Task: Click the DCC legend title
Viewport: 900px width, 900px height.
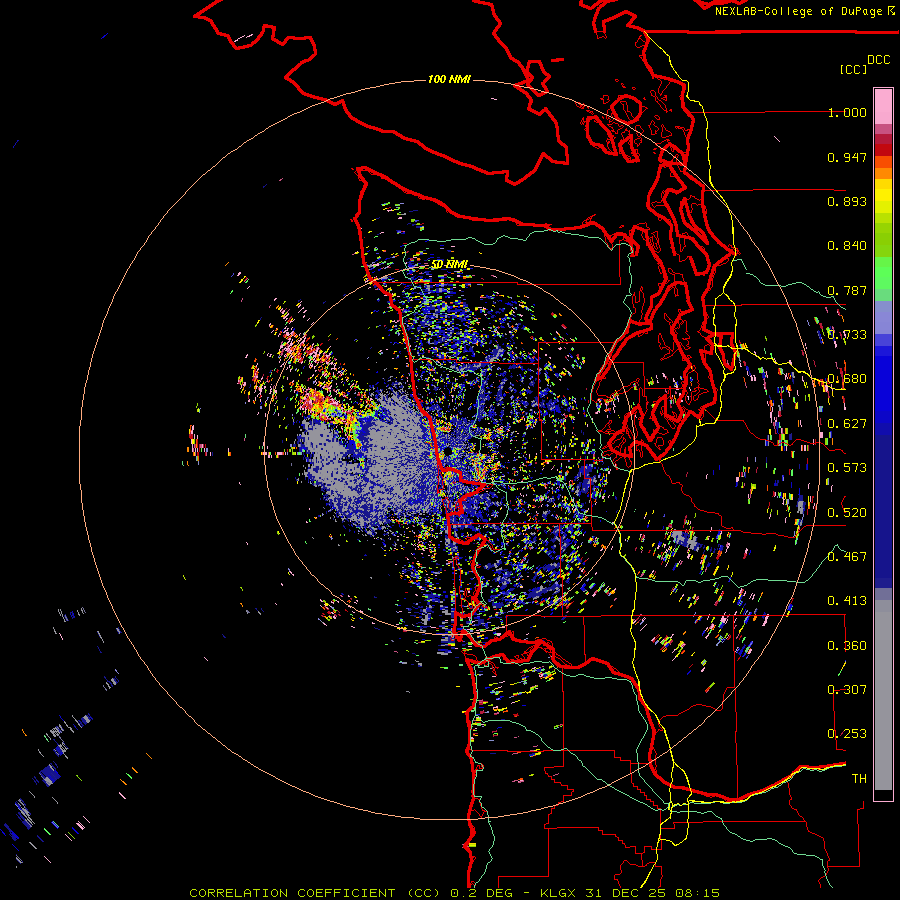Action: [x=878, y=60]
